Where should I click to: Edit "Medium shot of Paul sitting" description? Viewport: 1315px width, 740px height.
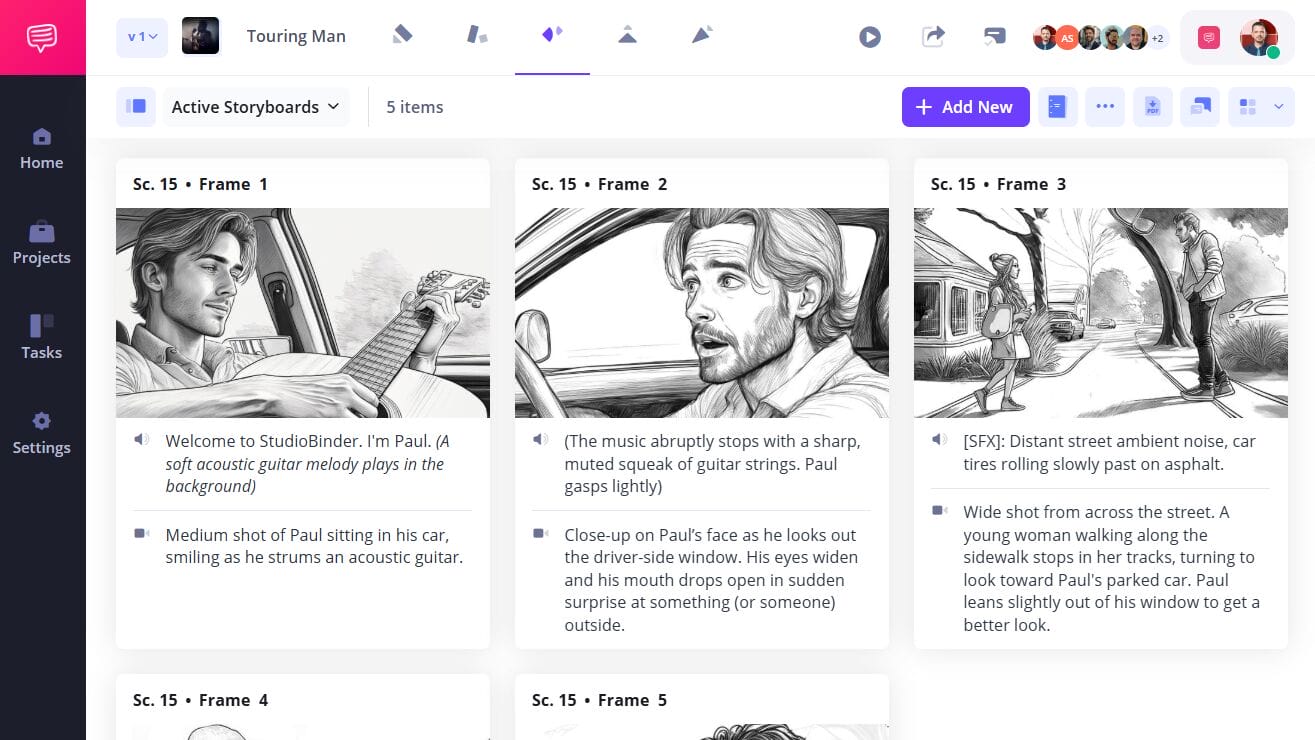click(314, 546)
